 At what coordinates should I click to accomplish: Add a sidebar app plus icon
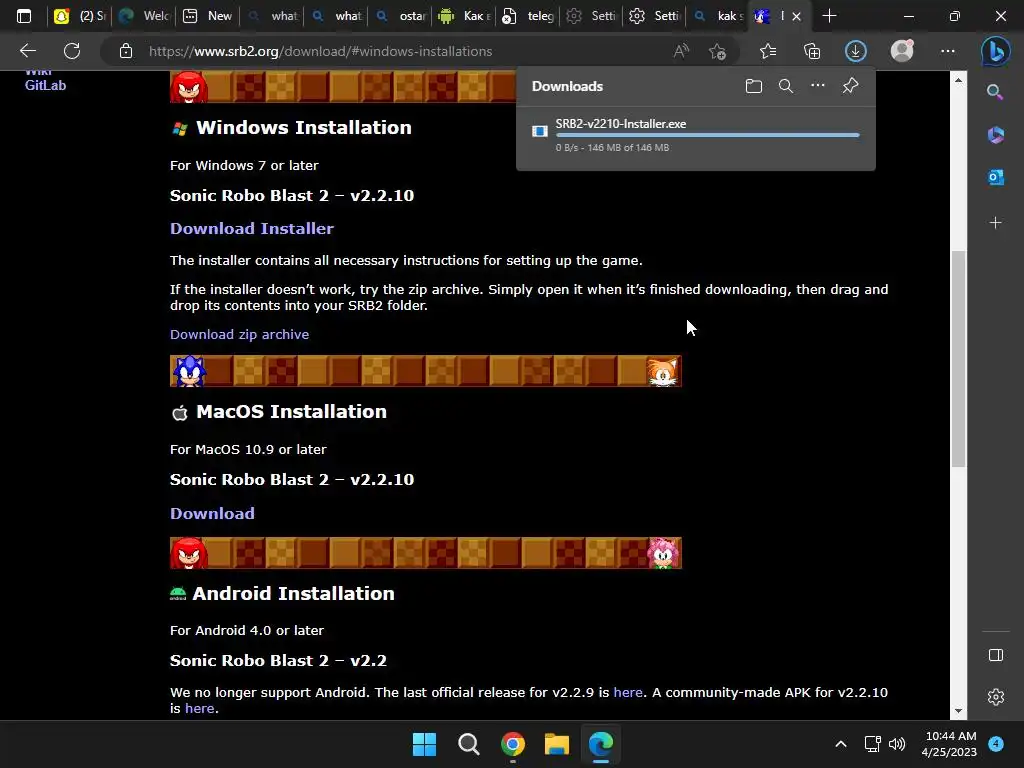995,223
